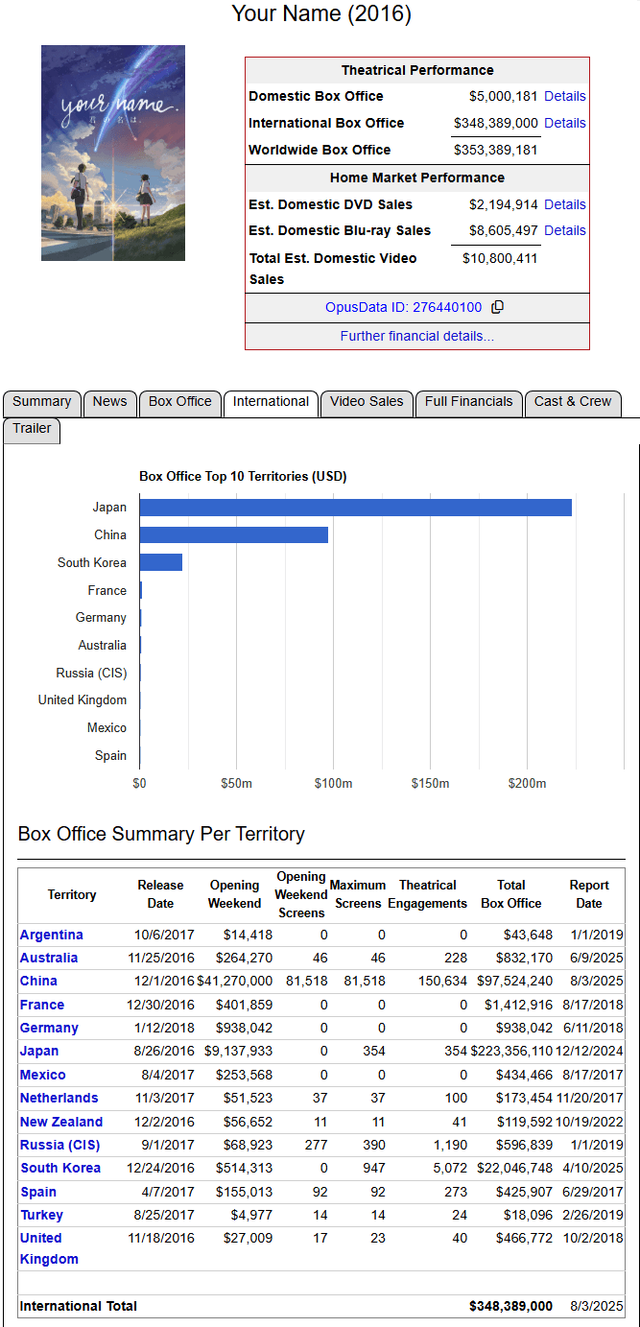Open the South Korea territory link

pos(60,1168)
